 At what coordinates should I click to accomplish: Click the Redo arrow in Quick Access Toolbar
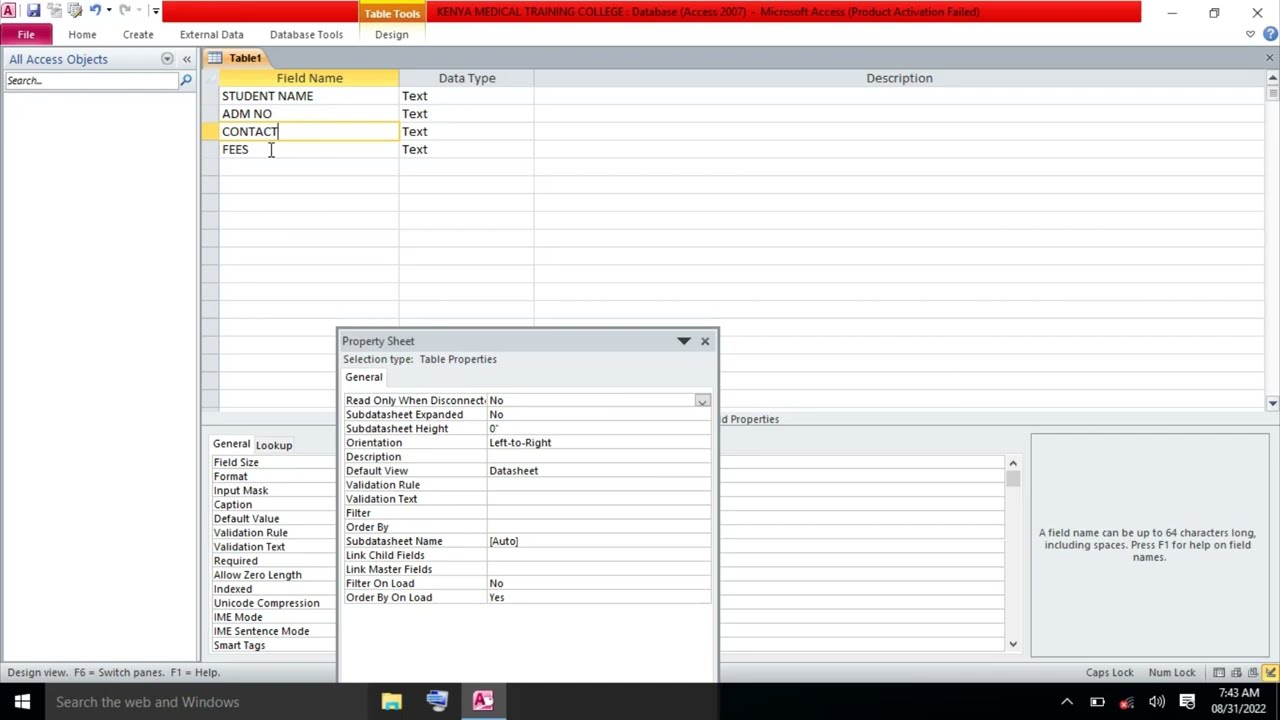[x=125, y=10]
